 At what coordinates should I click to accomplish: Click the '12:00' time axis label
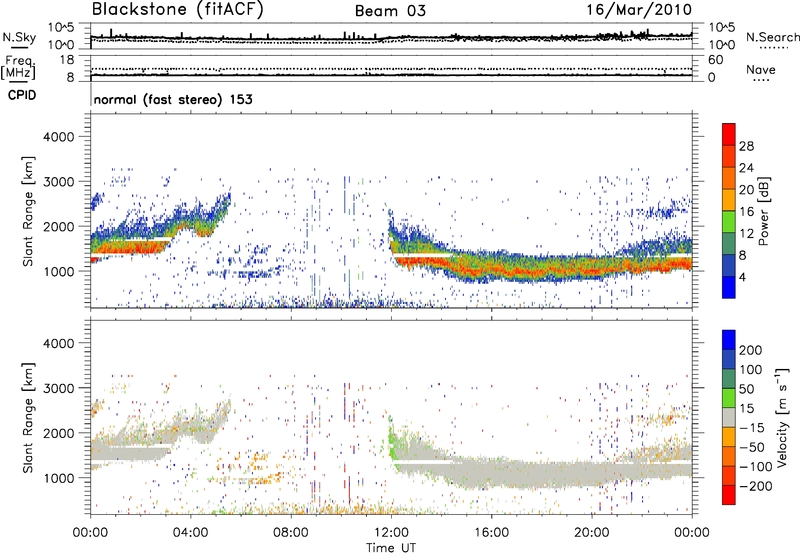pyautogui.click(x=391, y=533)
